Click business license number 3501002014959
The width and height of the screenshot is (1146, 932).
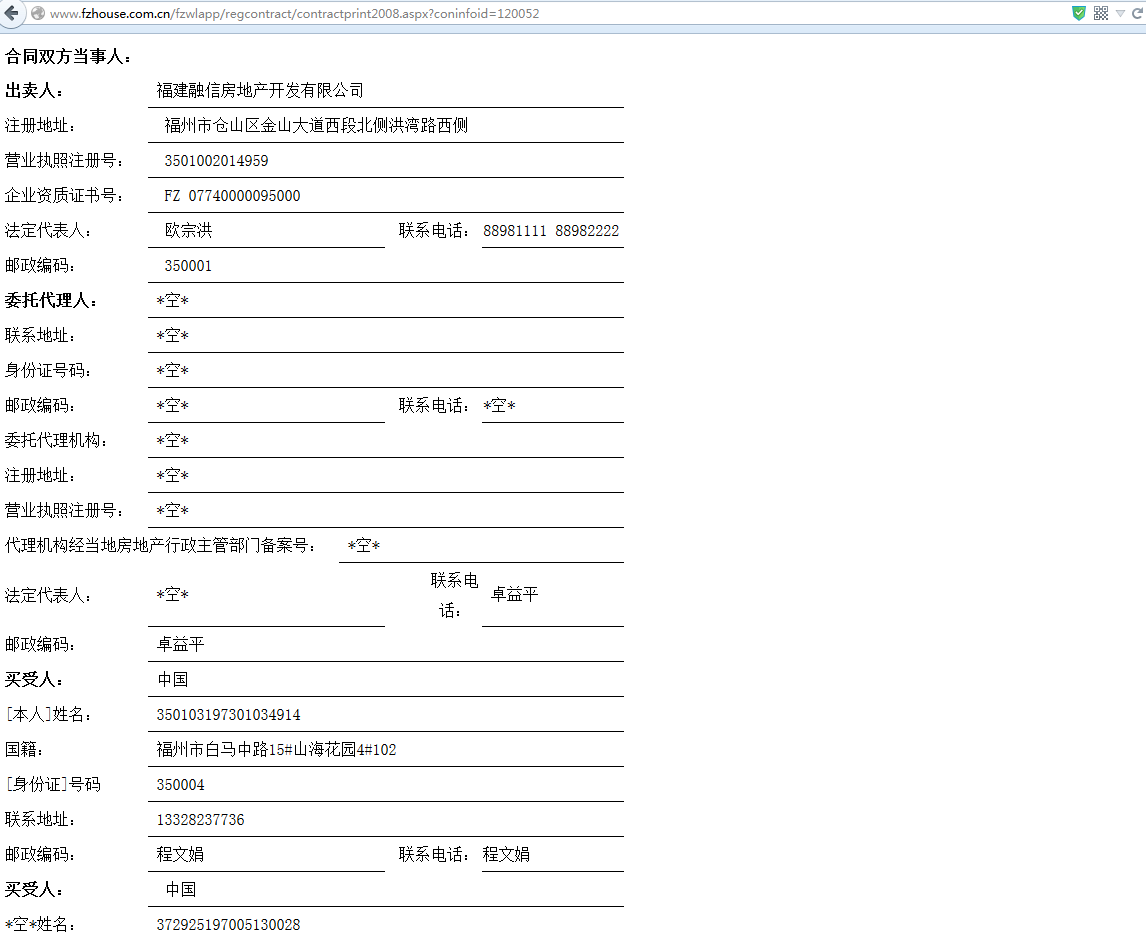[216, 161]
